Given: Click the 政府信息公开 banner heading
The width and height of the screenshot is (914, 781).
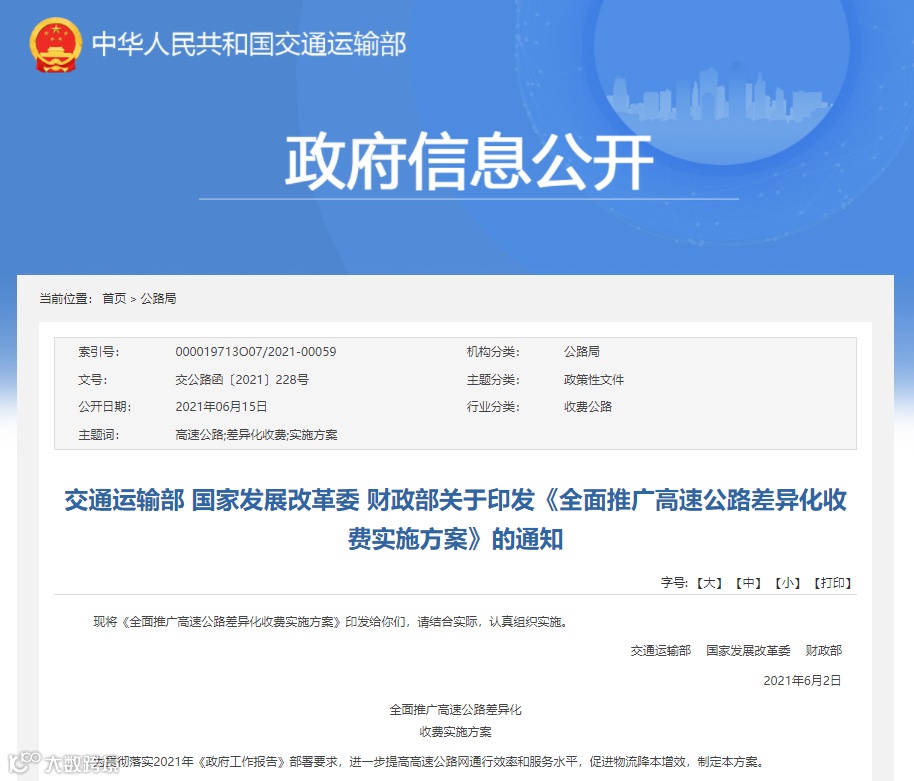Looking at the screenshot, I should pyautogui.click(x=469, y=161).
